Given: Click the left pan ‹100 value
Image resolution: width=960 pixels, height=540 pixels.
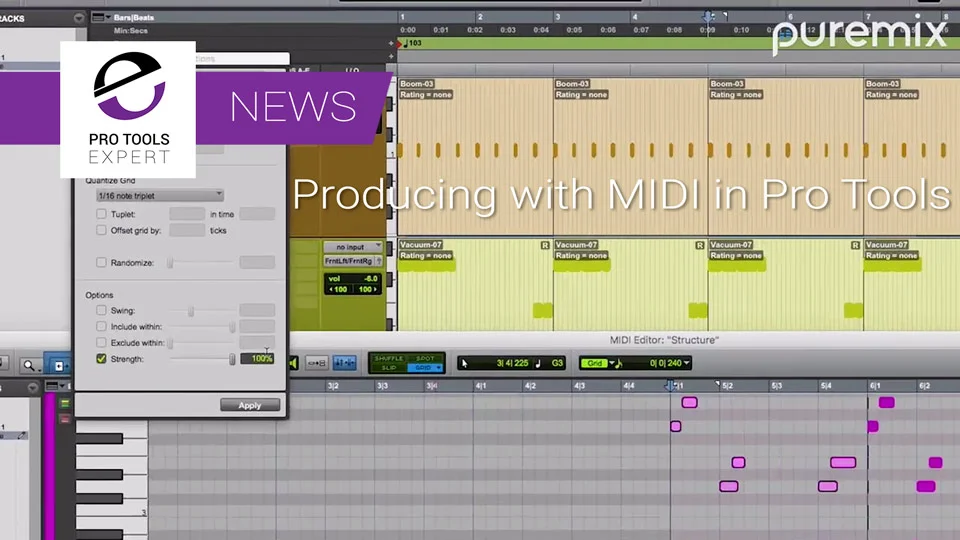Looking at the screenshot, I should coord(338,289).
